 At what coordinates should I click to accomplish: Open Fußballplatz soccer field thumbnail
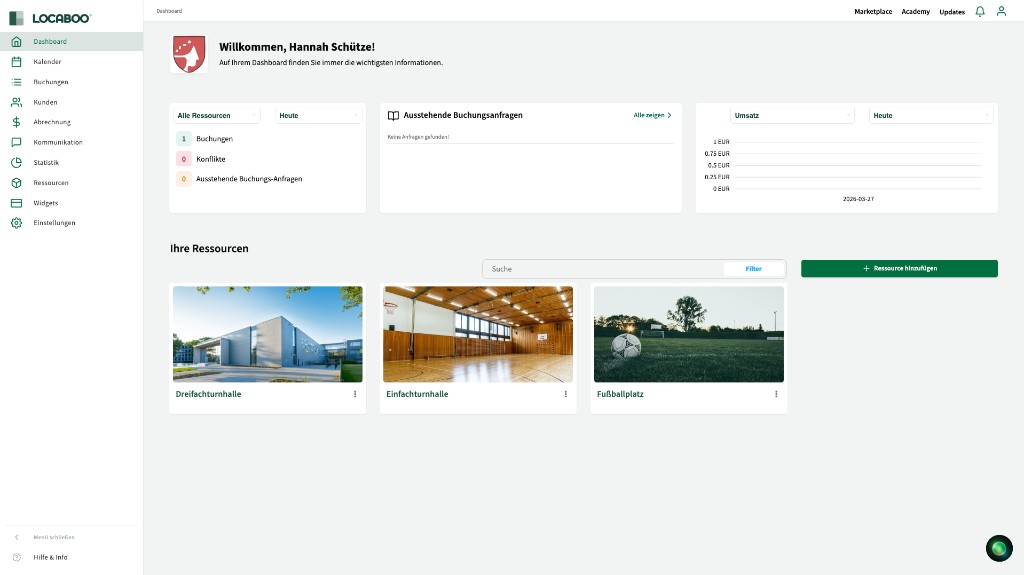(x=689, y=334)
